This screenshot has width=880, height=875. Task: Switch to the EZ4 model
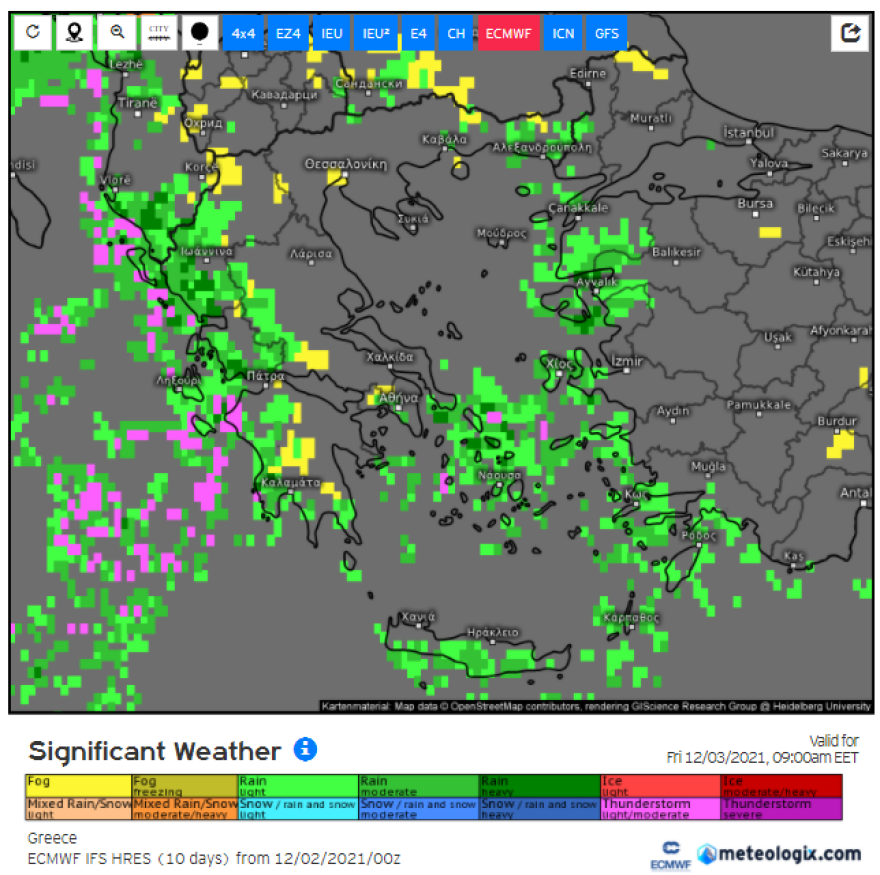pos(288,33)
